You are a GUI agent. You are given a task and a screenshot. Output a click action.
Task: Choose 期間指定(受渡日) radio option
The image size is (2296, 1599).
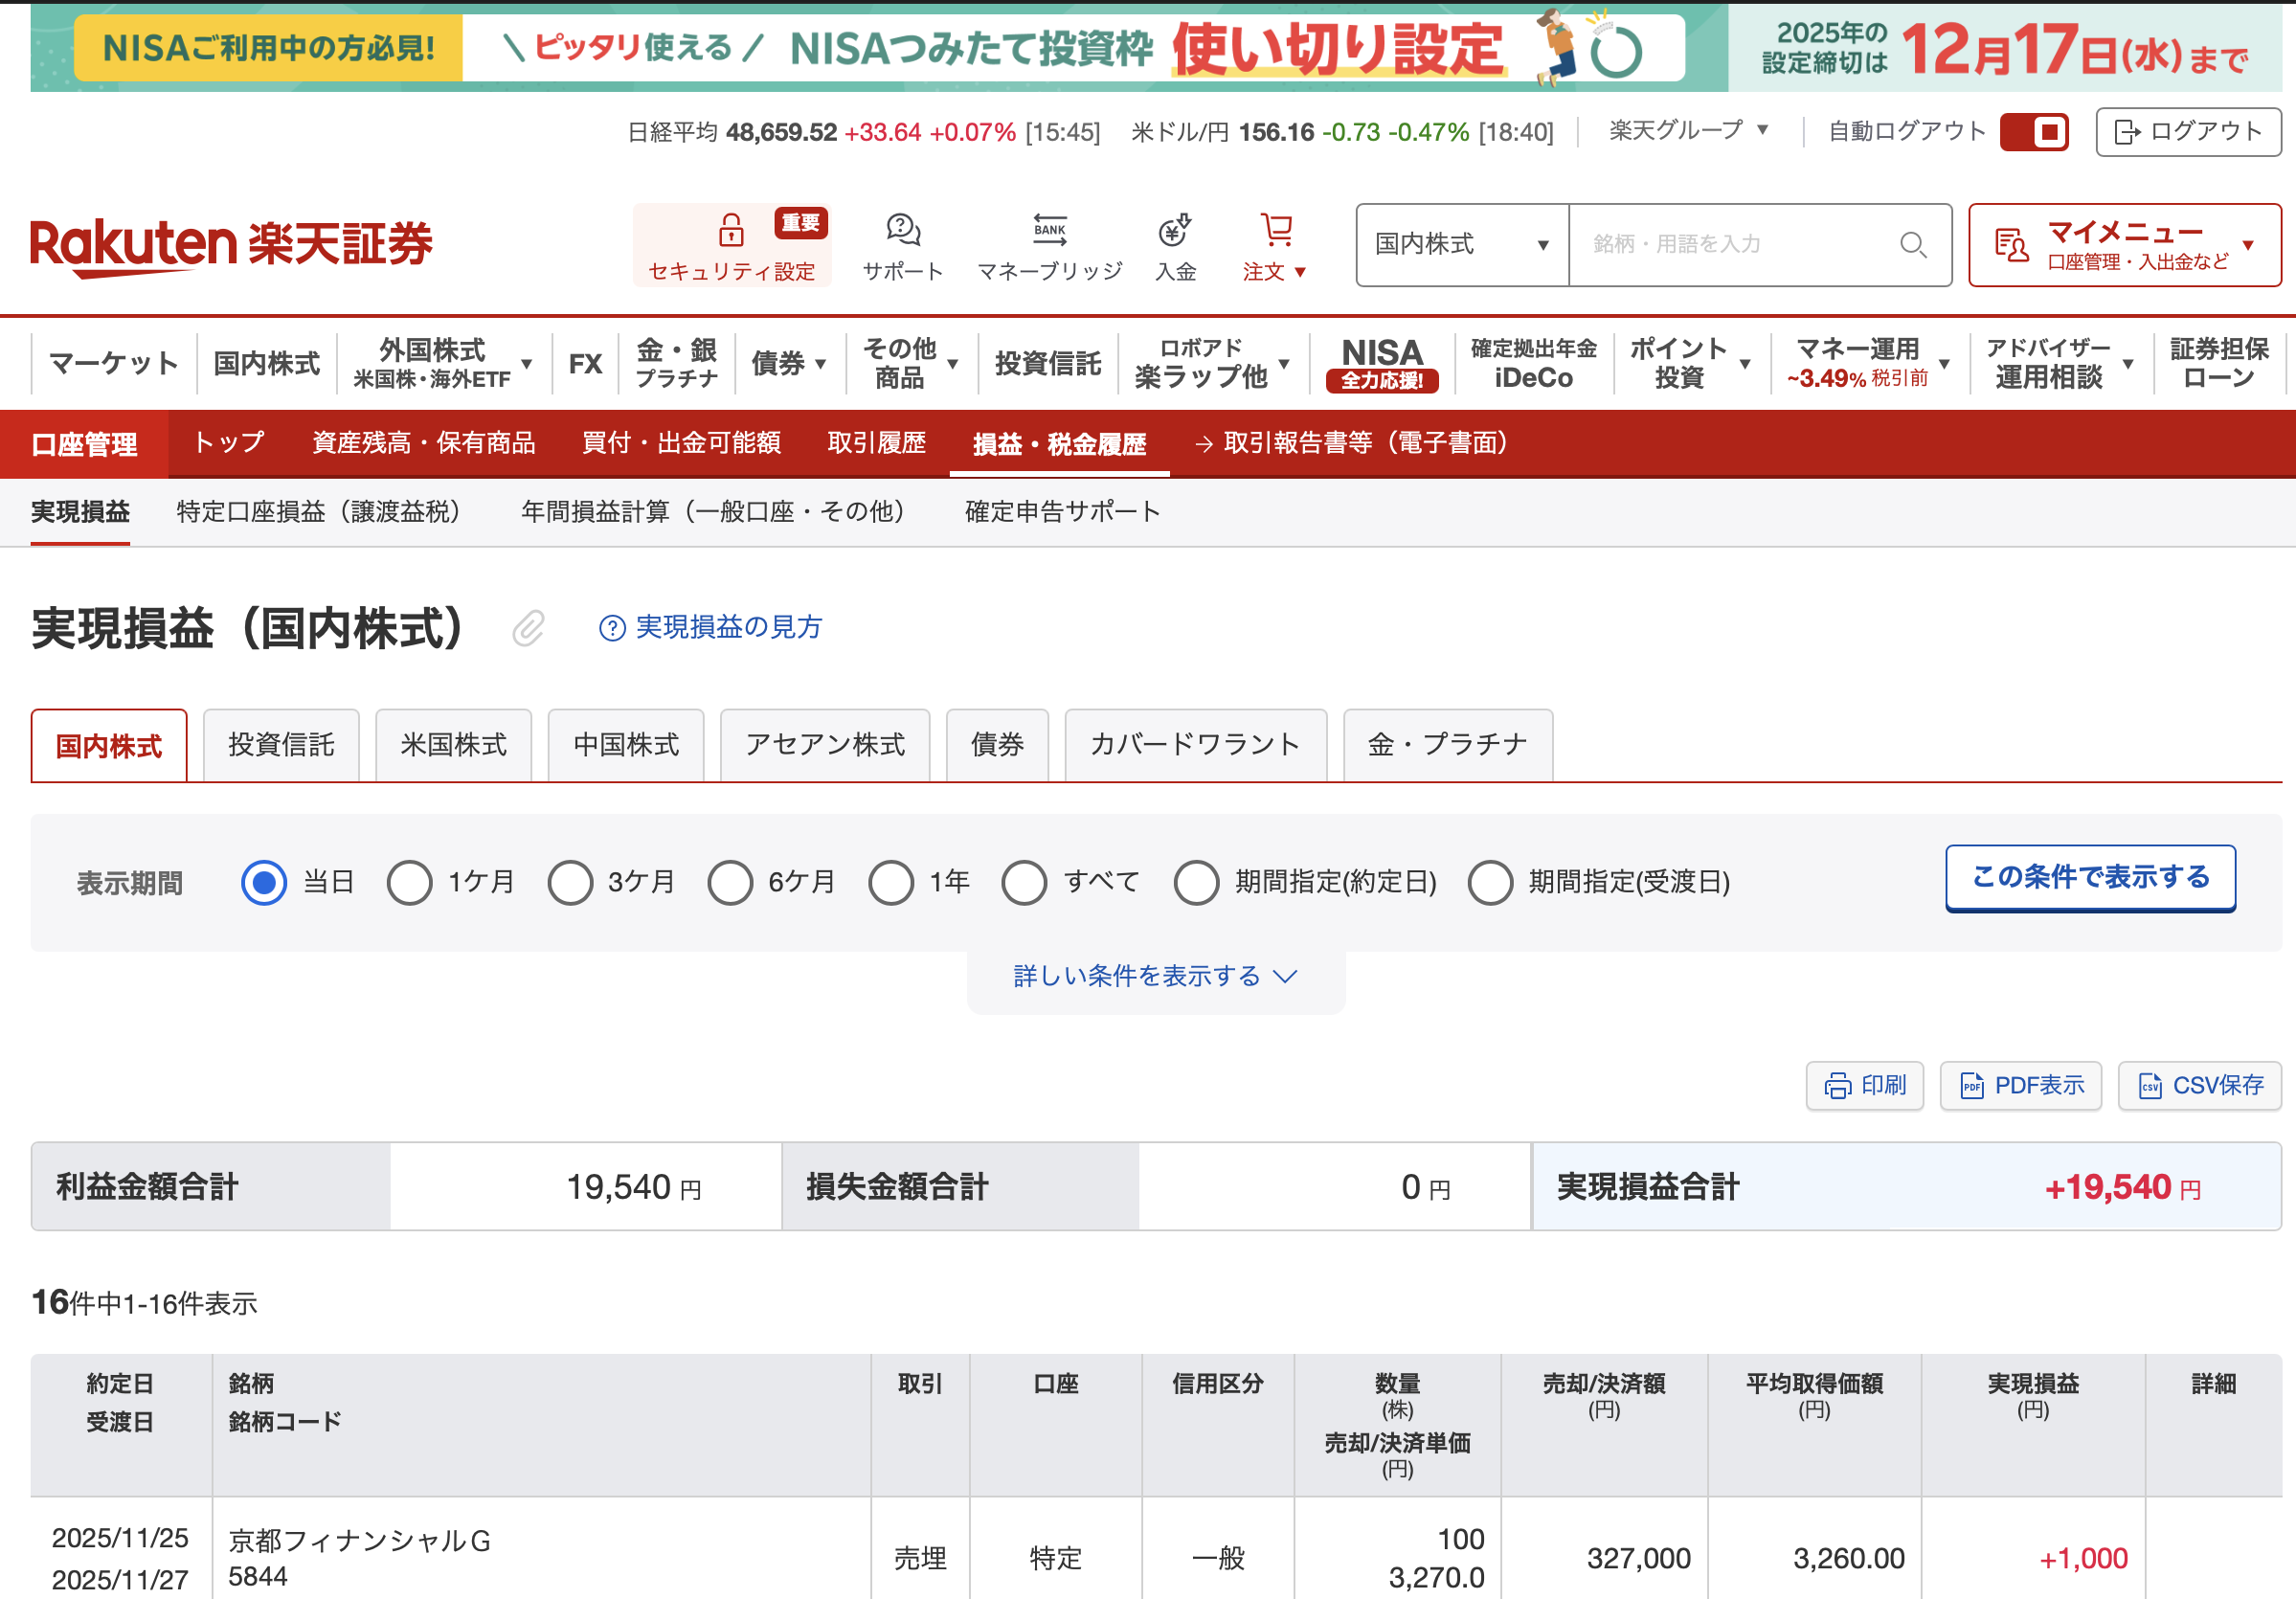coord(1490,883)
